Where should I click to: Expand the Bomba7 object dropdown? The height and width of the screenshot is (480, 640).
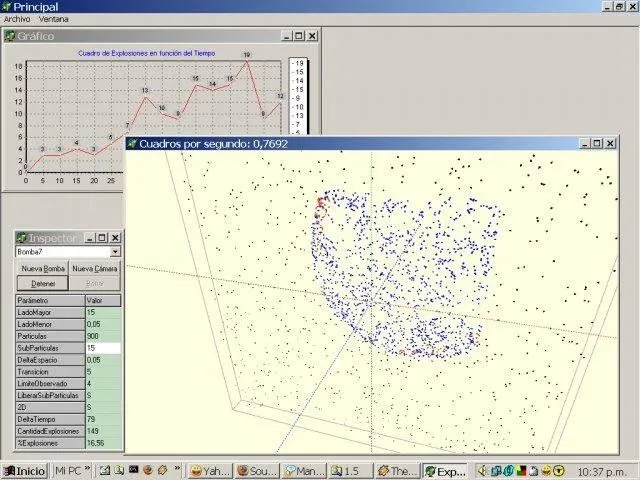116,252
